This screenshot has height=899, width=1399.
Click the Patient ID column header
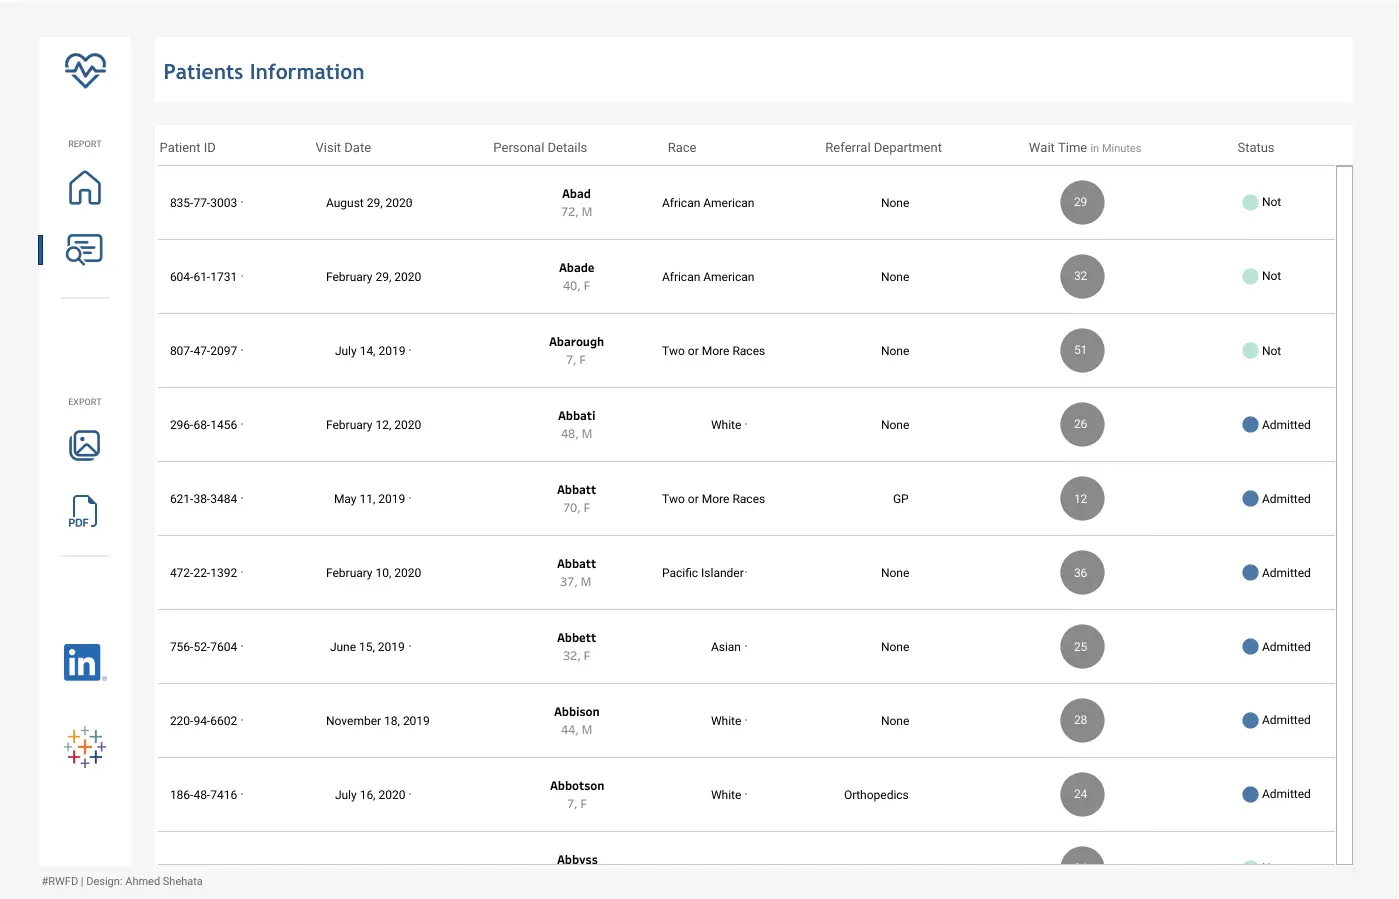(x=188, y=148)
